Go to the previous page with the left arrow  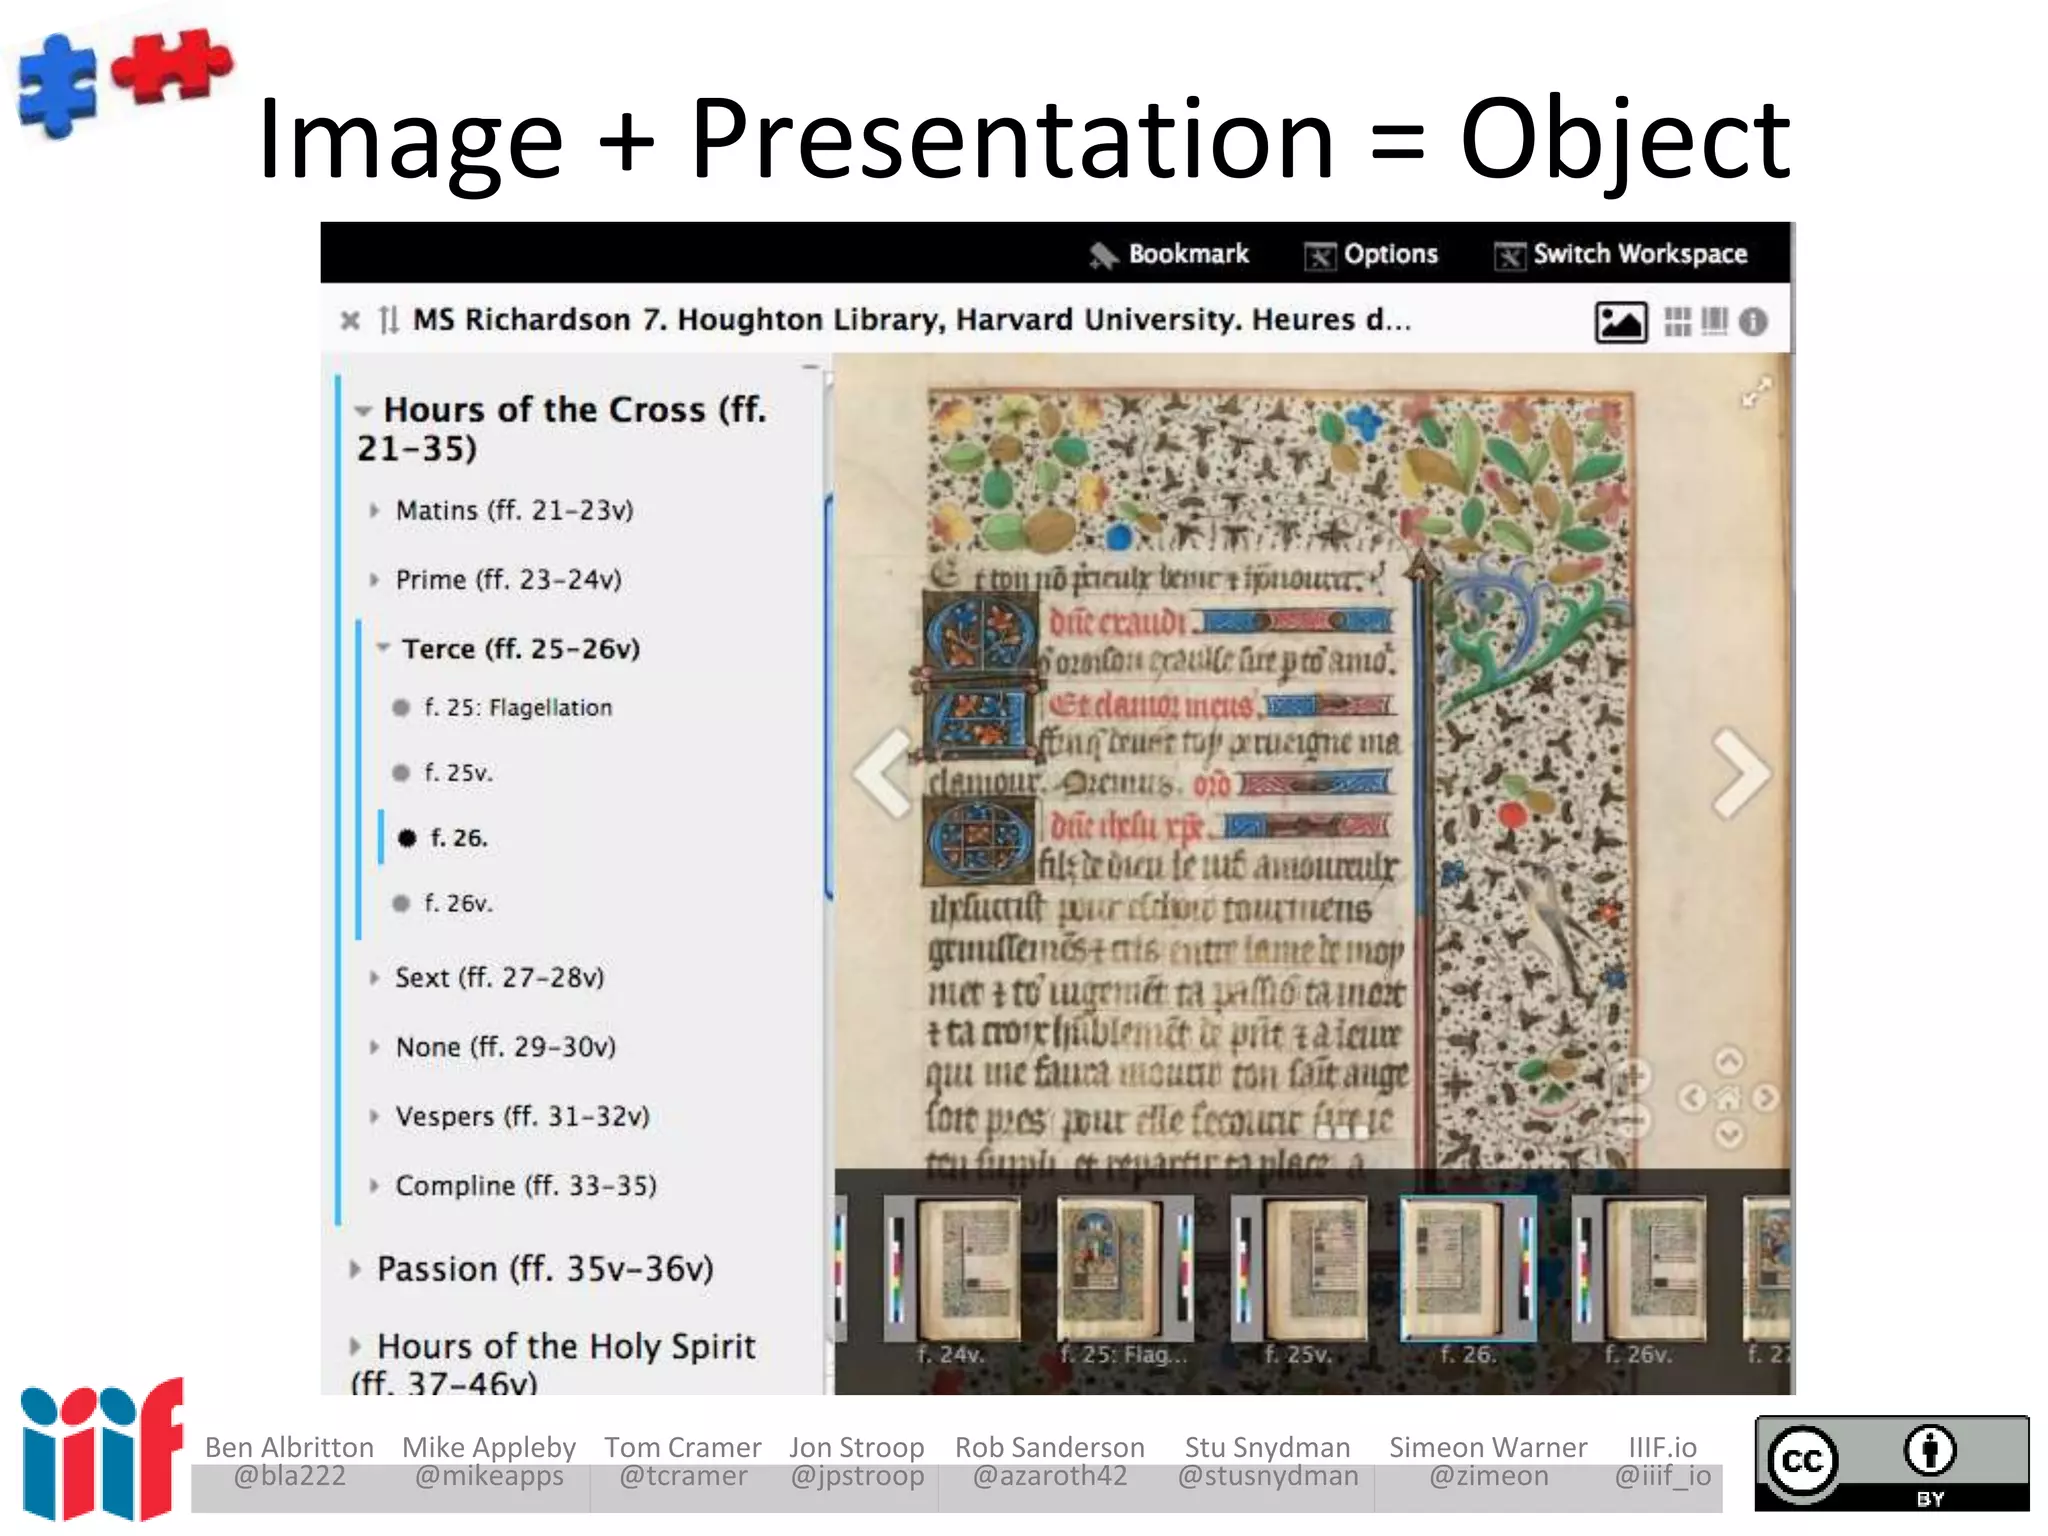tap(883, 772)
